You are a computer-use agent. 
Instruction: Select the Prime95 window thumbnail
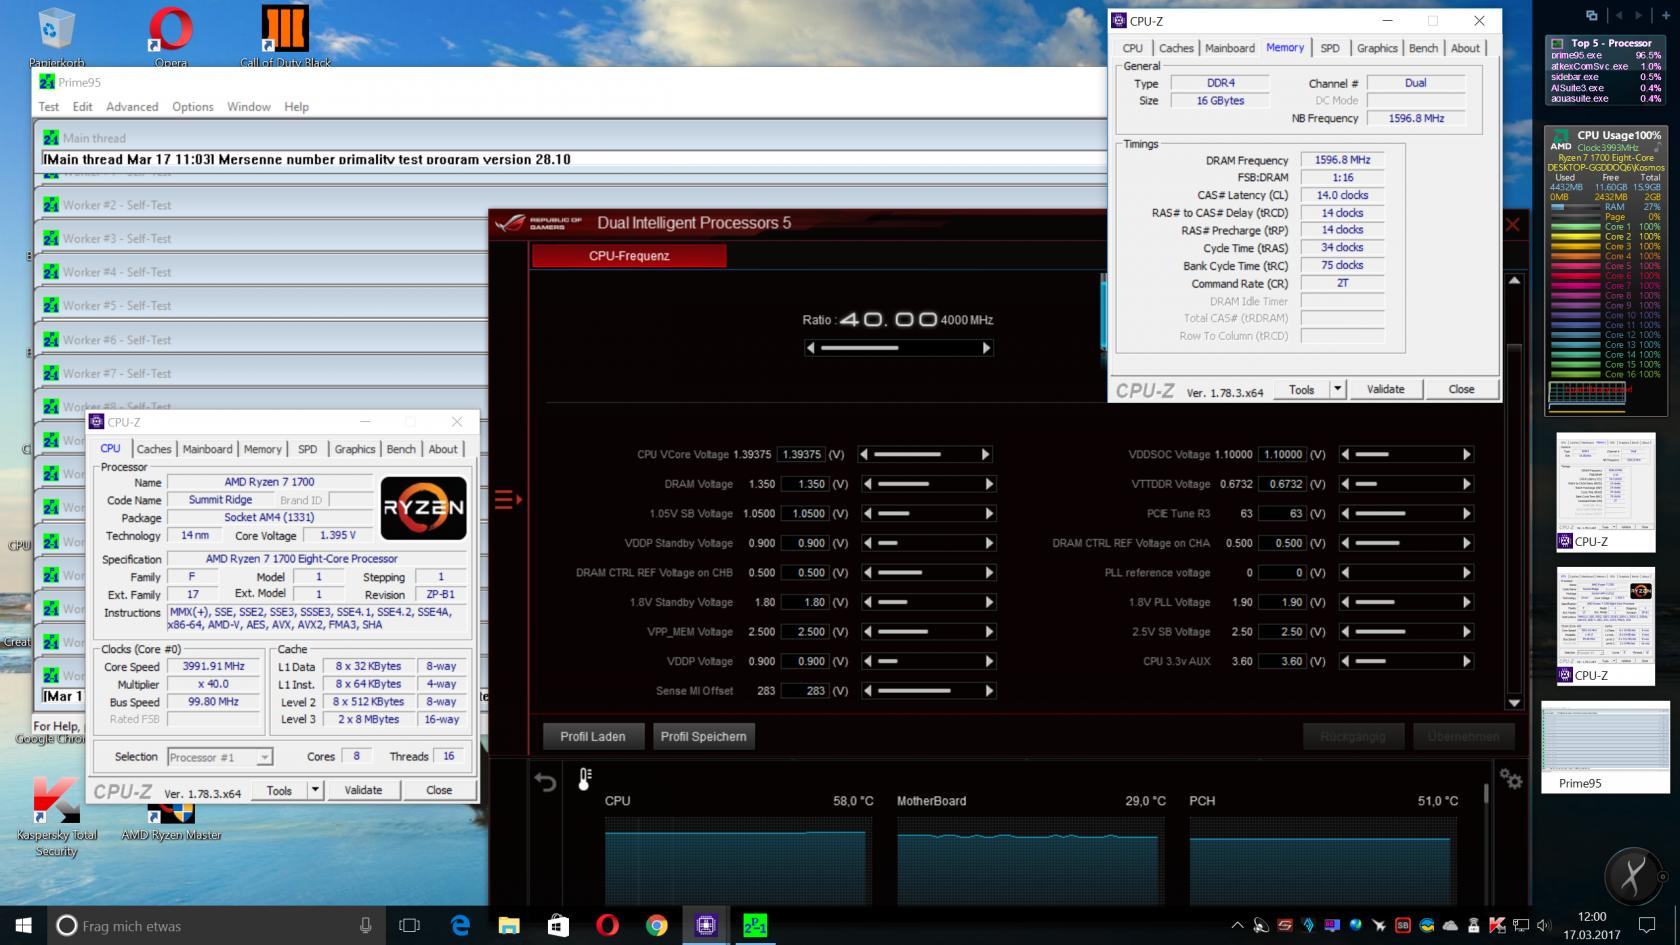click(1606, 747)
